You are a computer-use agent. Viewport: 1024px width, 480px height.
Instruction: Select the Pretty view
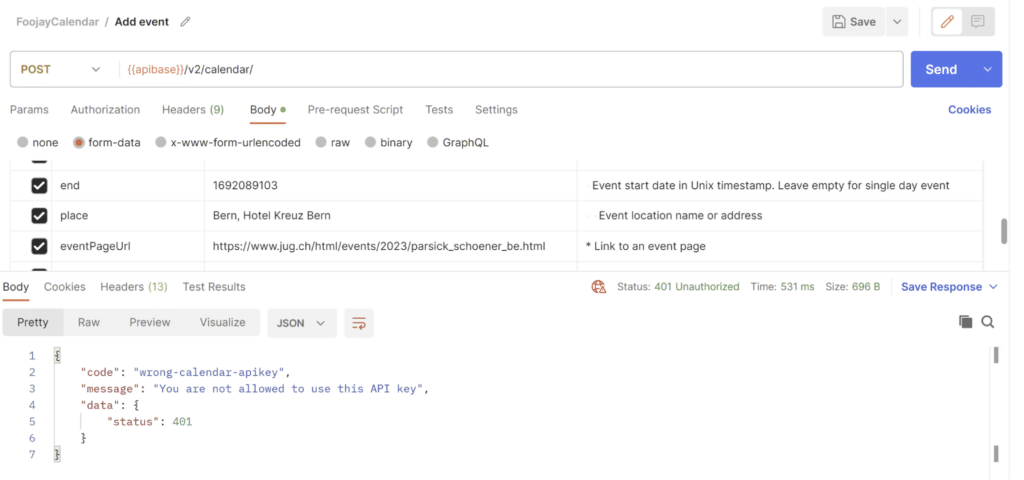click(33, 323)
